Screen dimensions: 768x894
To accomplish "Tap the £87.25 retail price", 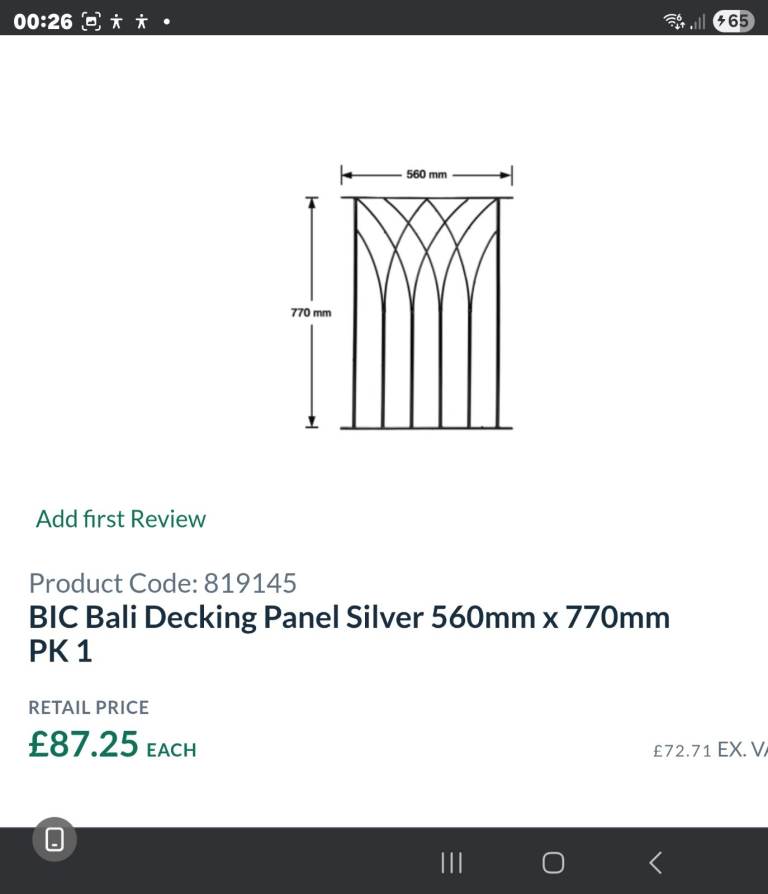I will (x=83, y=745).
